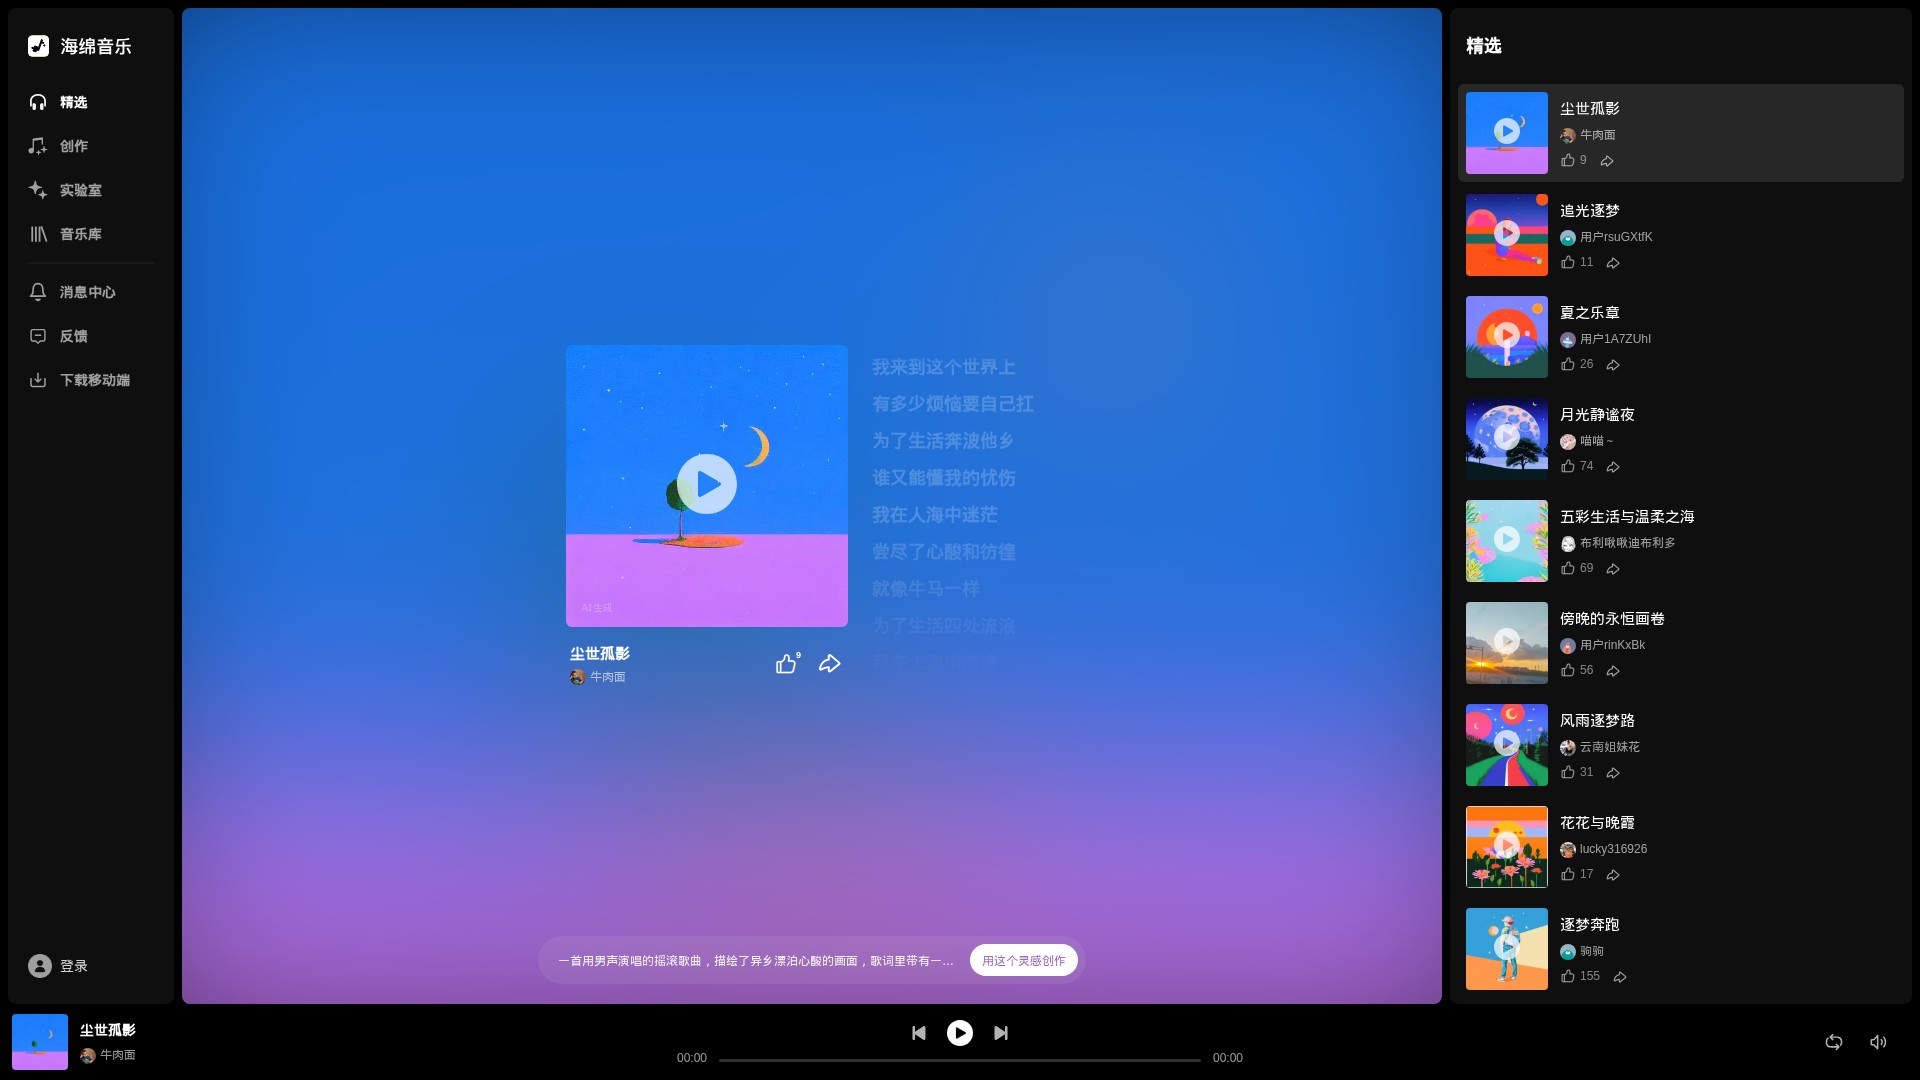The width and height of the screenshot is (1920, 1080).
Task: Open the 实验室 page in the sidebar
Action: (x=80, y=190)
